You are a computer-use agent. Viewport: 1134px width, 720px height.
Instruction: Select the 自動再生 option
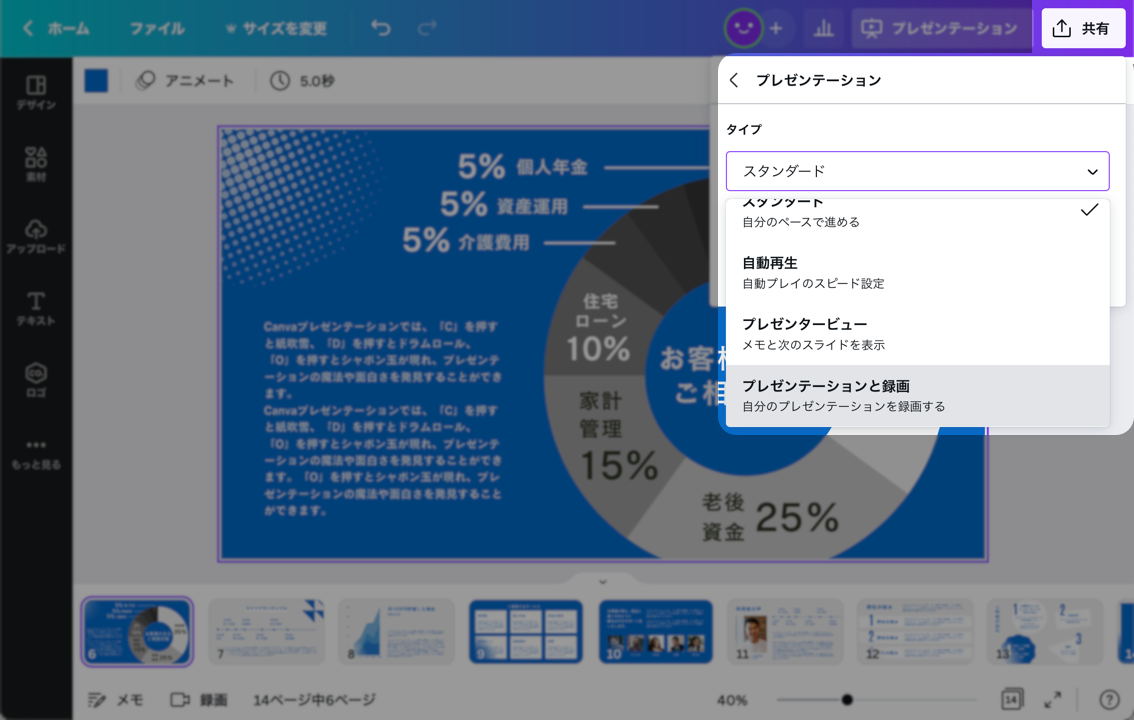pos(917,273)
